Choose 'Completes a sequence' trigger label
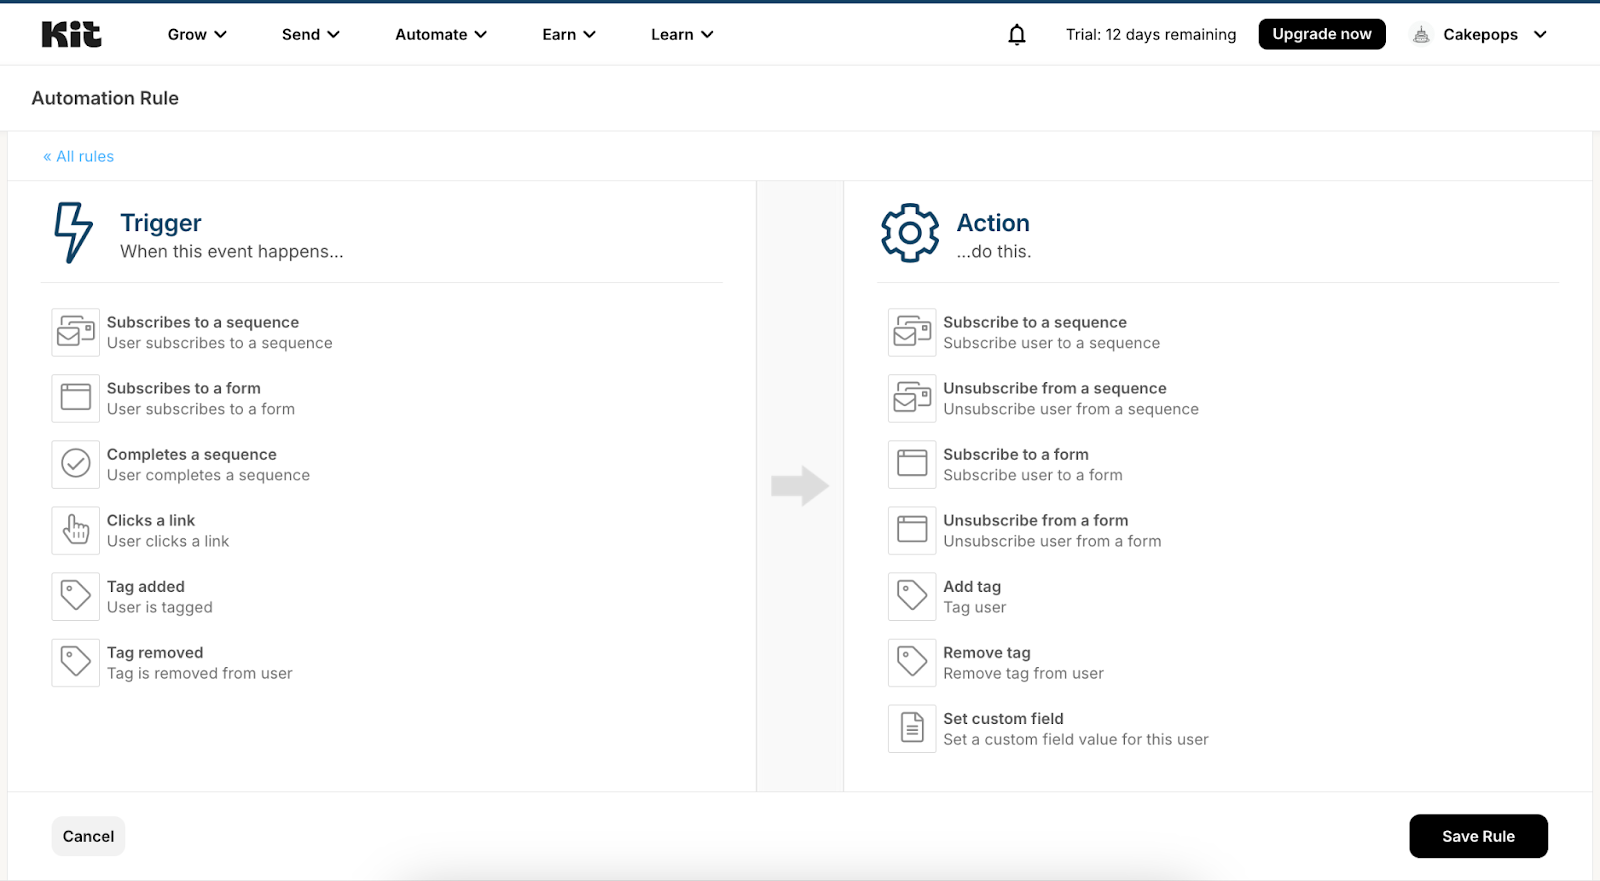1600x881 pixels. coord(192,454)
